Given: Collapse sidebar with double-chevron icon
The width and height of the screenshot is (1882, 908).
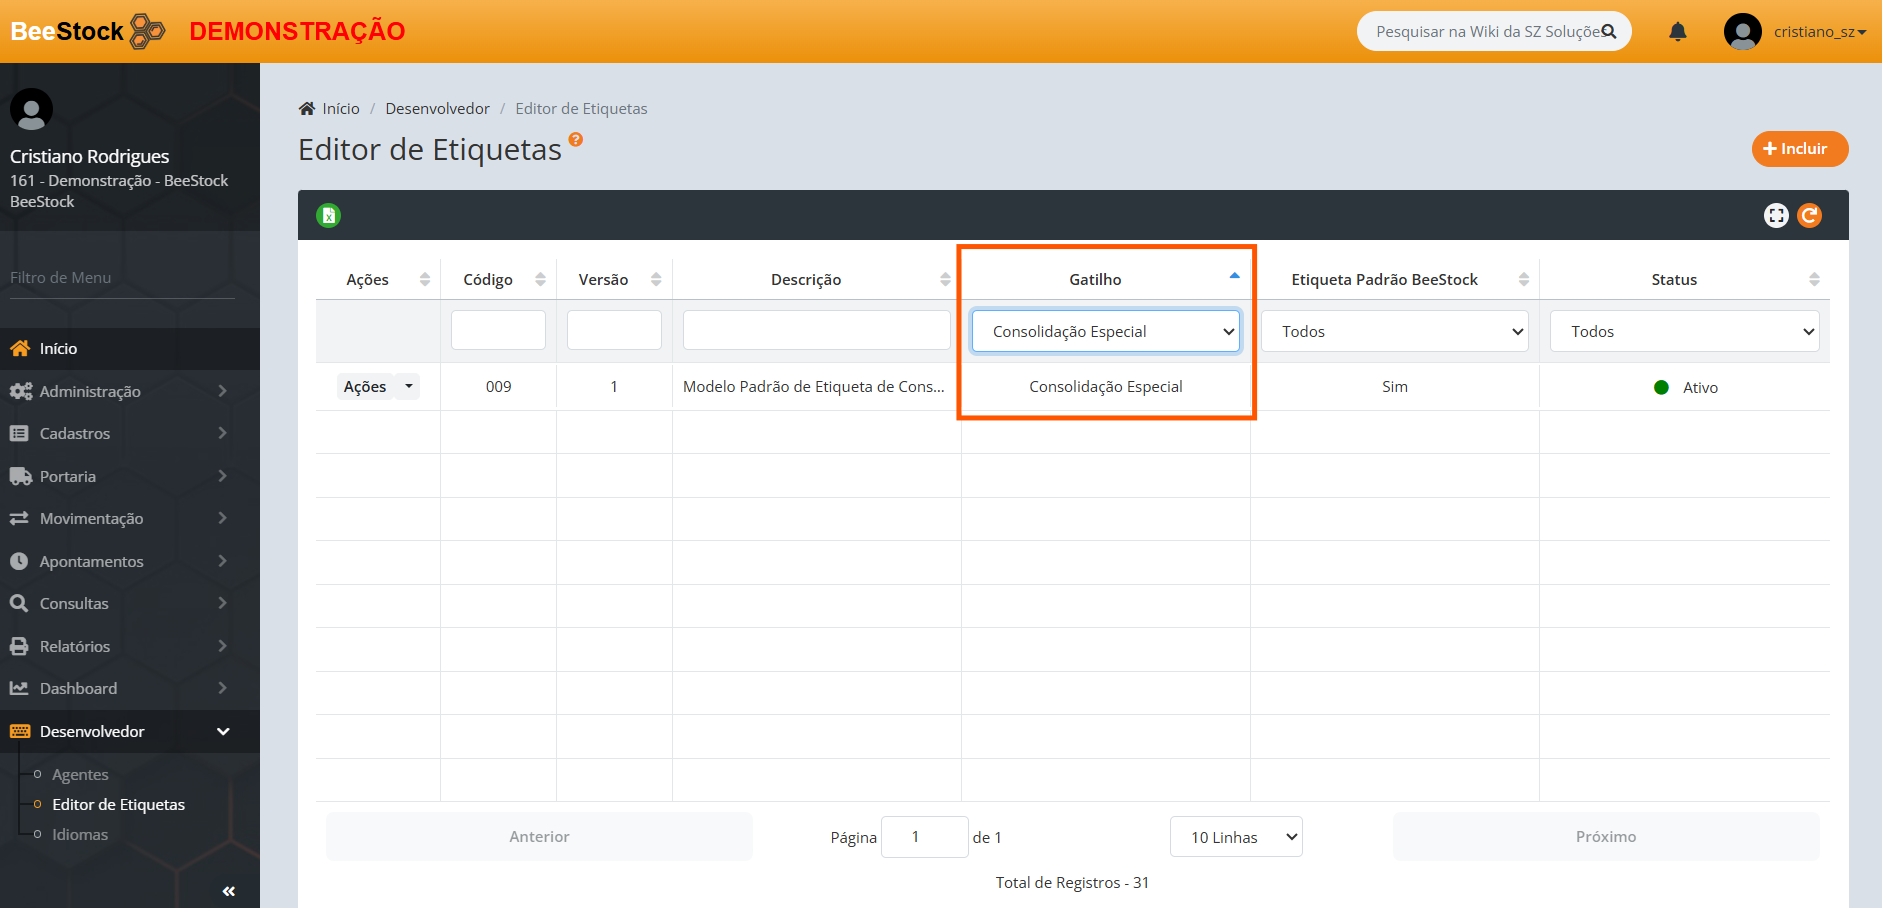Looking at the screenshot, I should 228,890.
